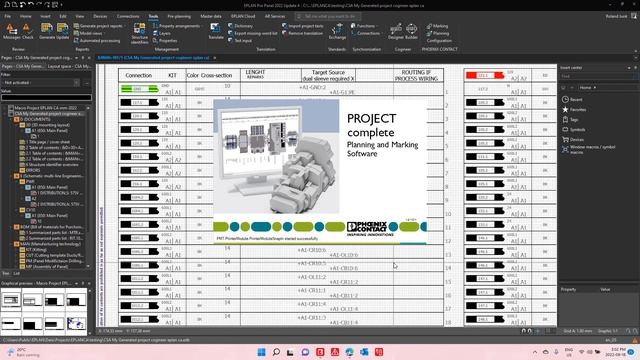Switch to the Layout space panel tab

point(69,66)
